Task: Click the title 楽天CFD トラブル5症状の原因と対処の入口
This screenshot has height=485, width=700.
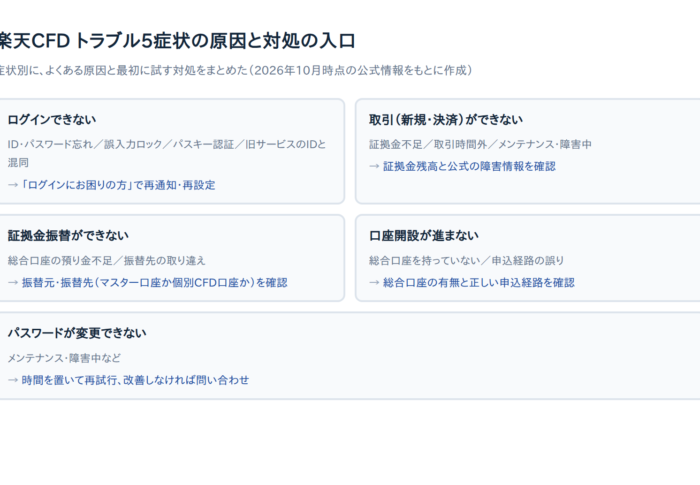Action: pos(177,41)
